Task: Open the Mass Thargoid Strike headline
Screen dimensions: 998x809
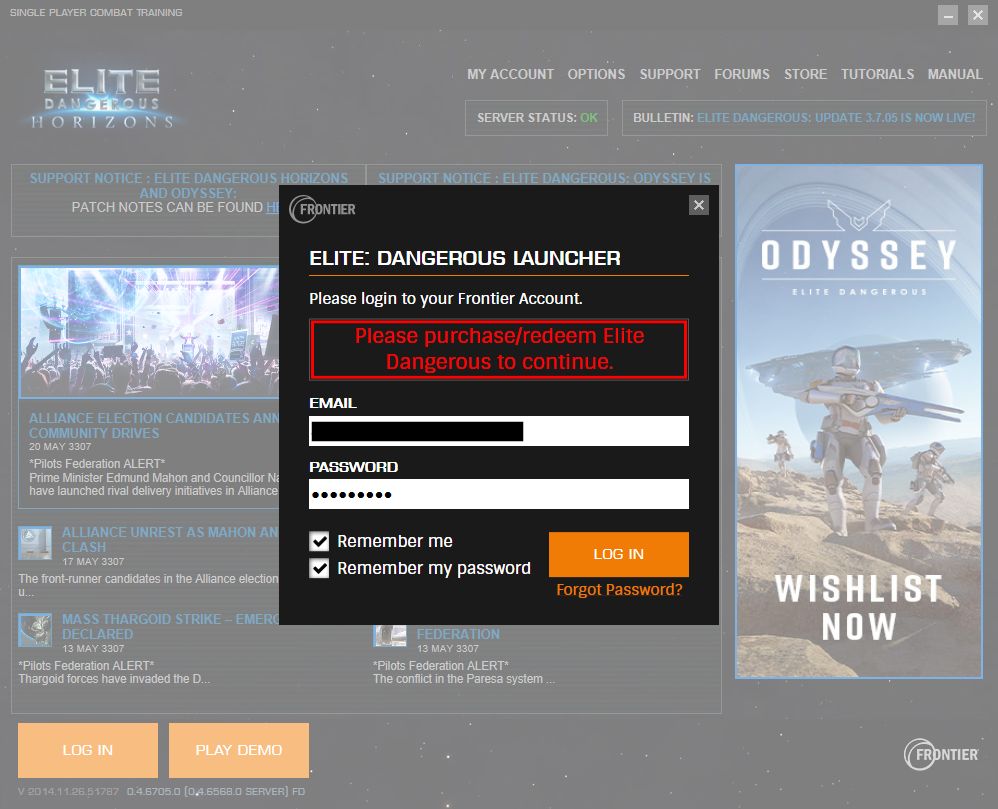Action: (x=171, y=627)
